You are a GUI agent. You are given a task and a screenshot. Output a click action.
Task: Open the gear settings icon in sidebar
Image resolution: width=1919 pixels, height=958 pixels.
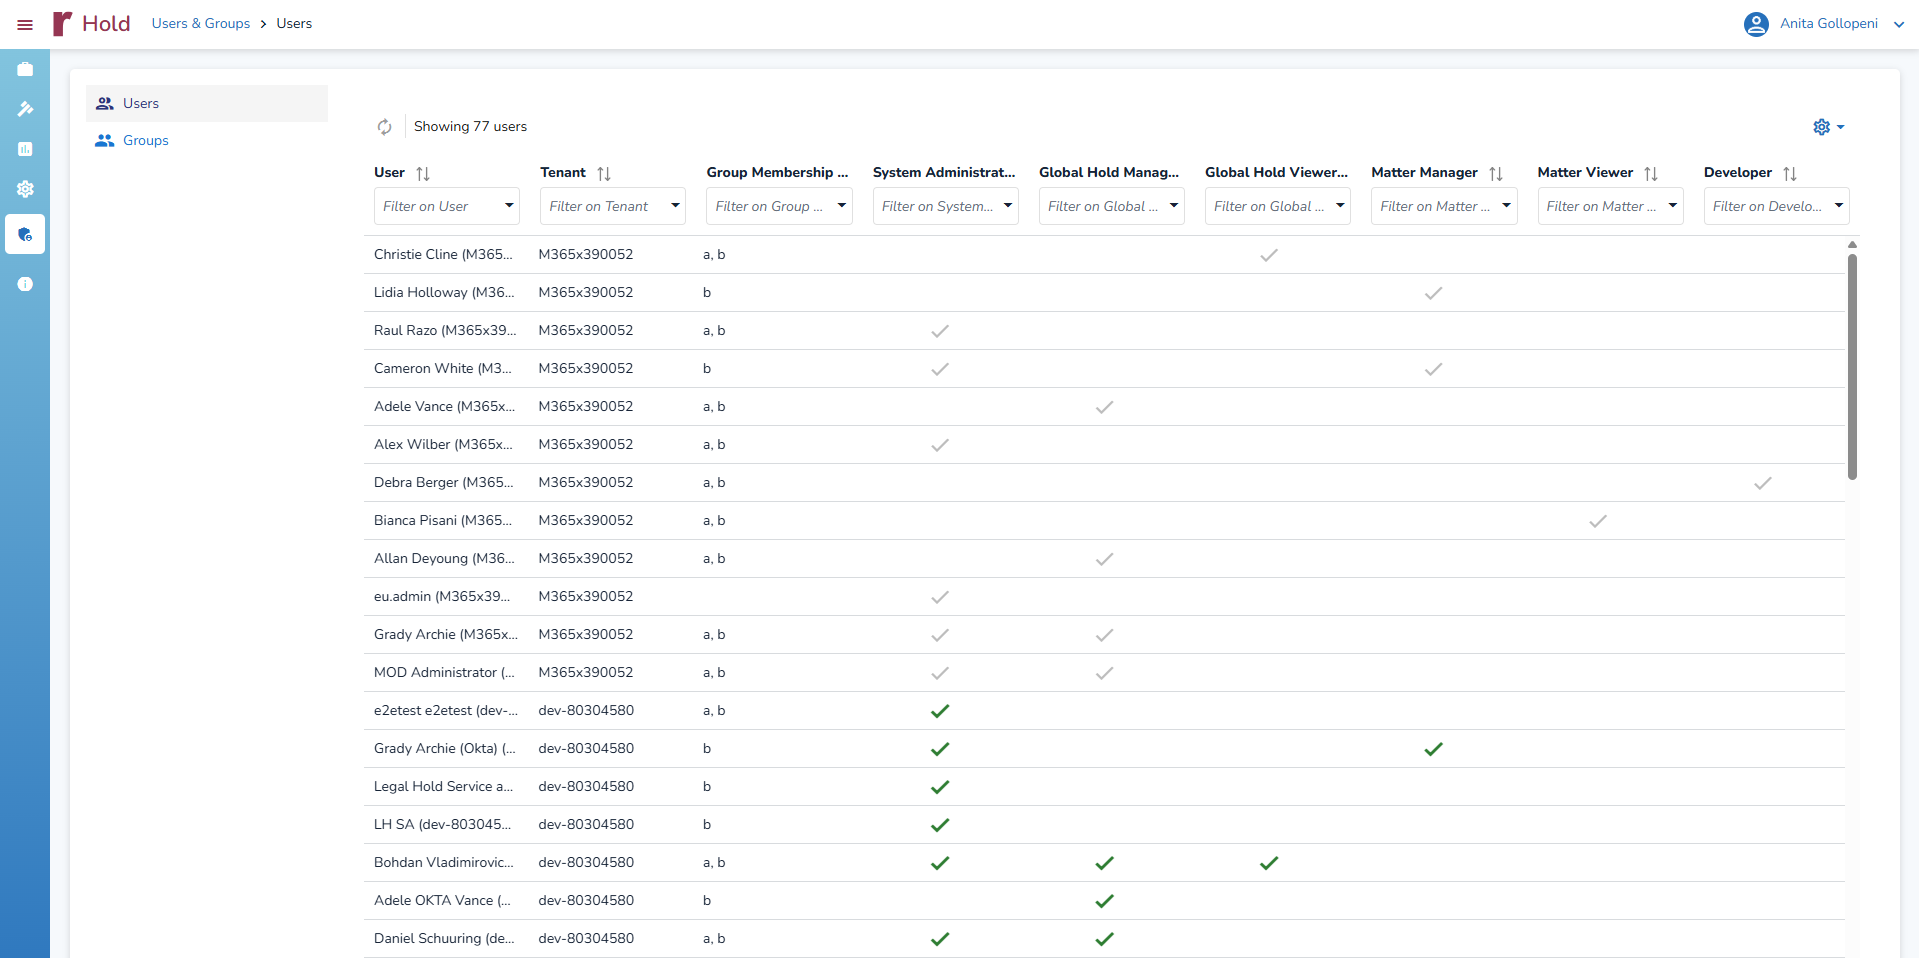point(25,189)
